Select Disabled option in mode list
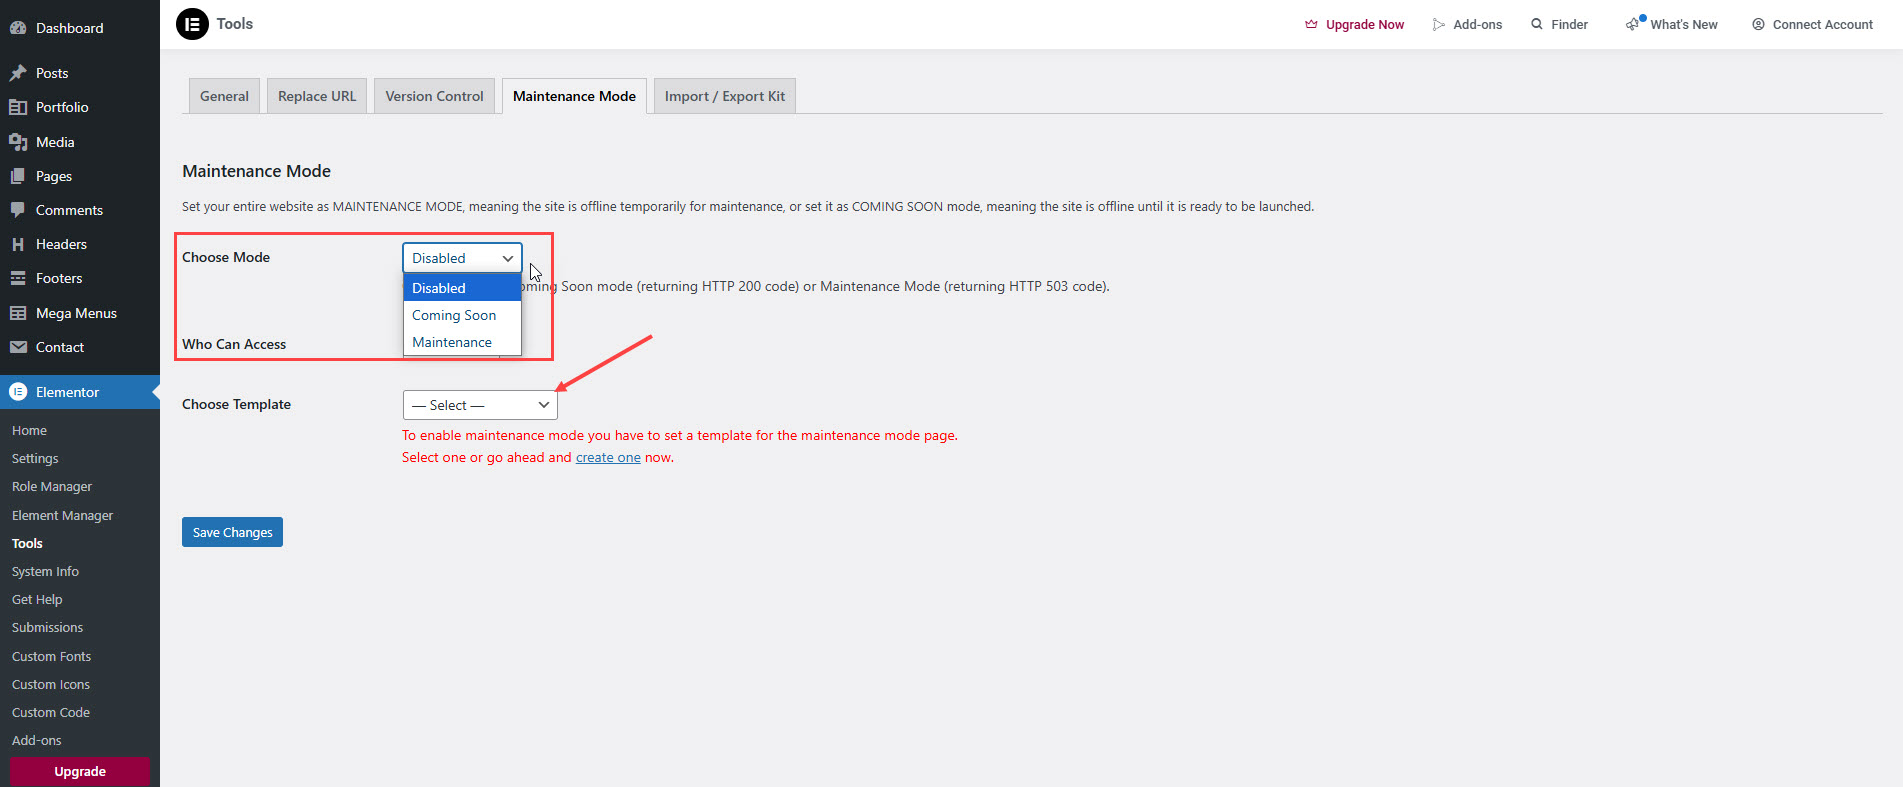The height and width of the screenshot is (787, 1903). click(x=462, y=288)
